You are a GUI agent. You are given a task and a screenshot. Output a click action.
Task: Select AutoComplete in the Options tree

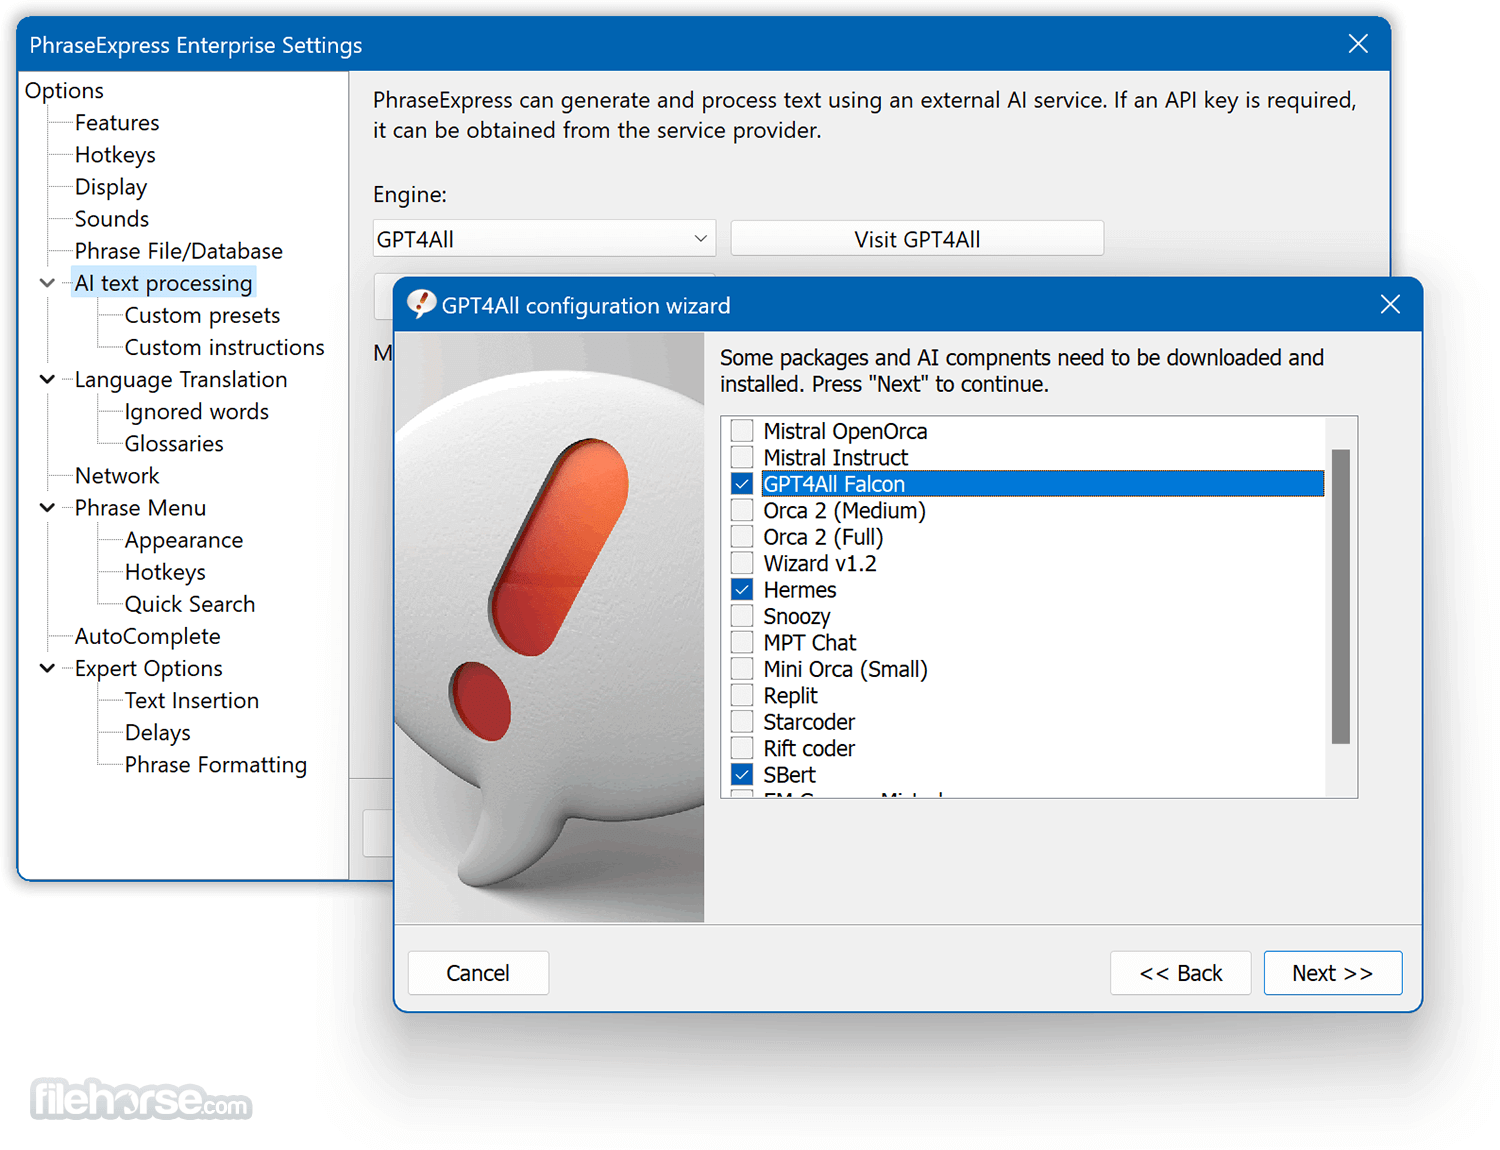(x=148, y=636)
